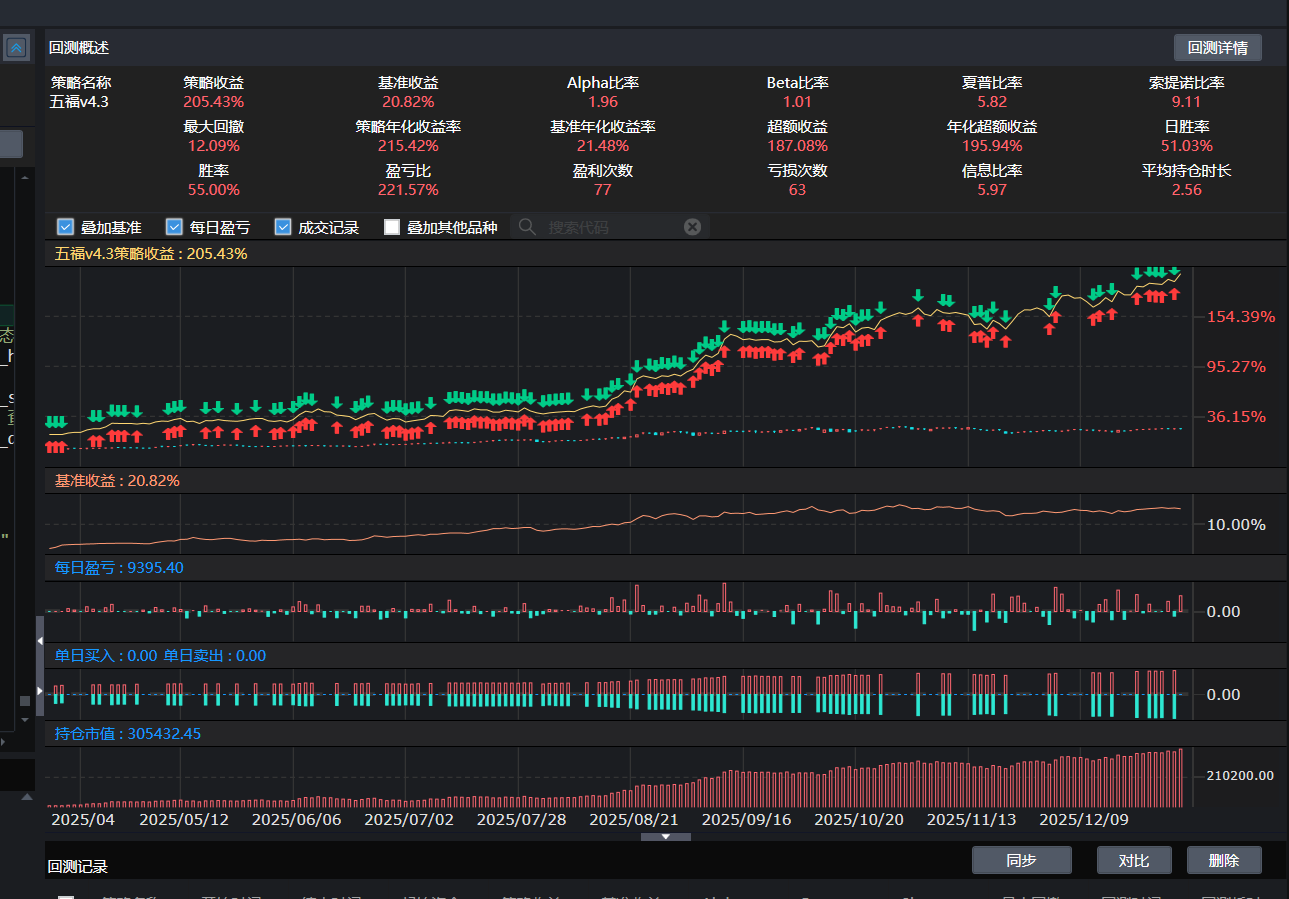Click the 删除 button
Image resolution: width=1289 pixels, height=899 pixels.
coord(1224,860)
